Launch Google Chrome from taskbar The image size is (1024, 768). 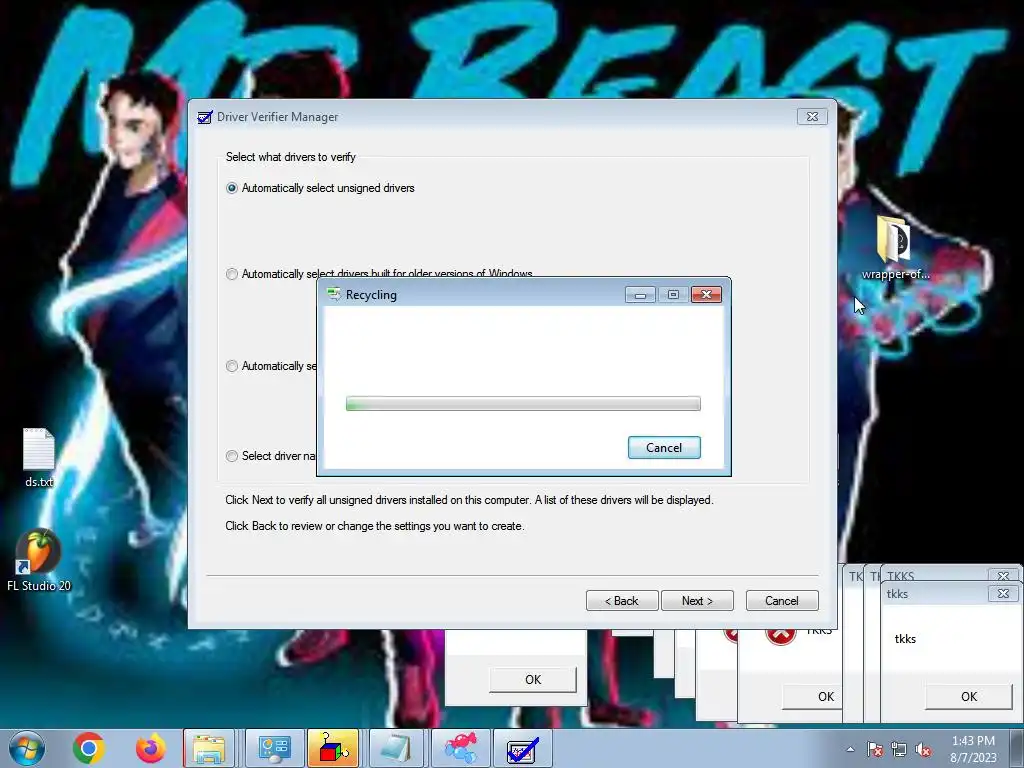[89, 748]
